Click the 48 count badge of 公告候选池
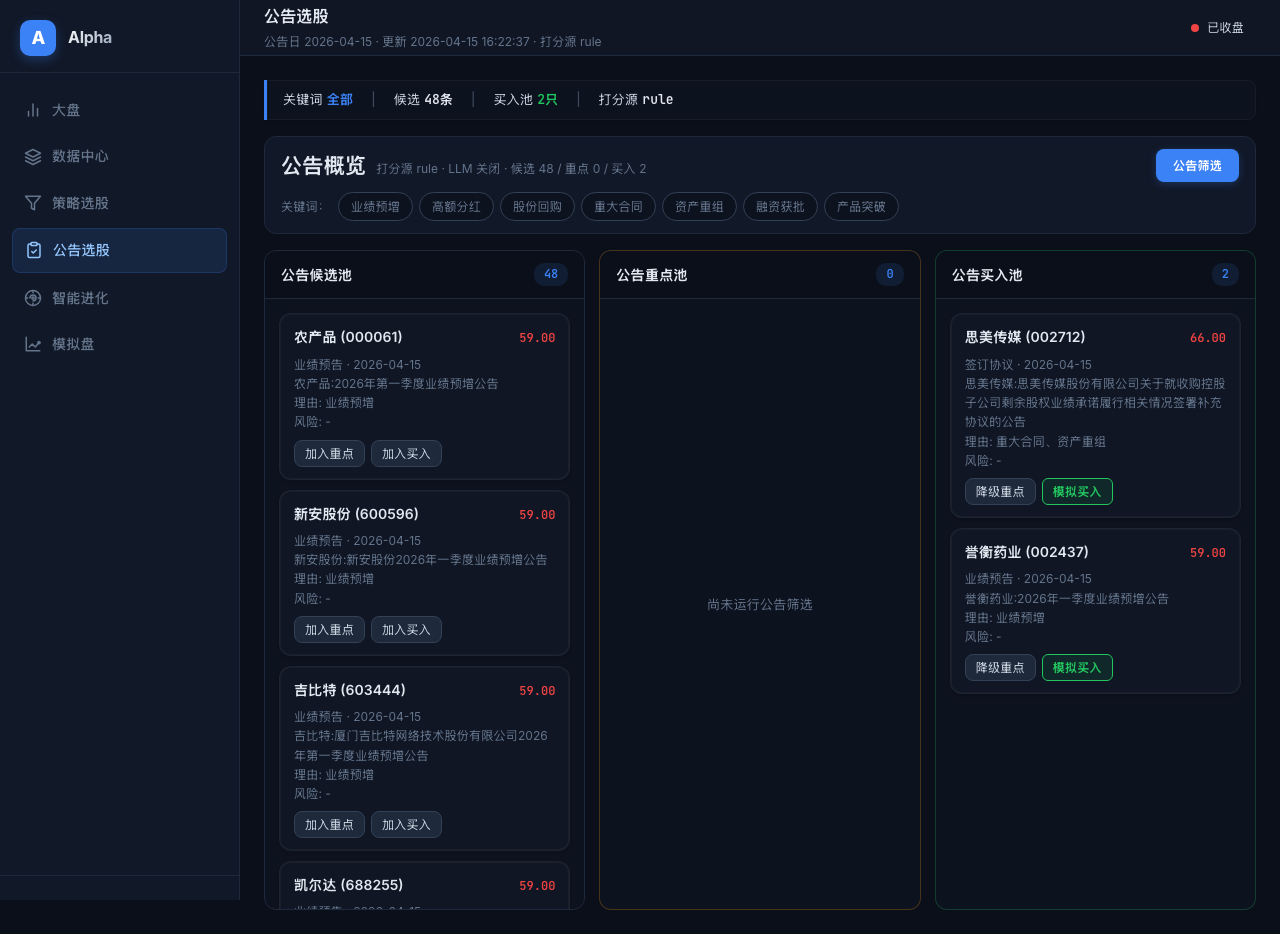The height and width of the screenshot is (934, 1280). coord(551,274)
